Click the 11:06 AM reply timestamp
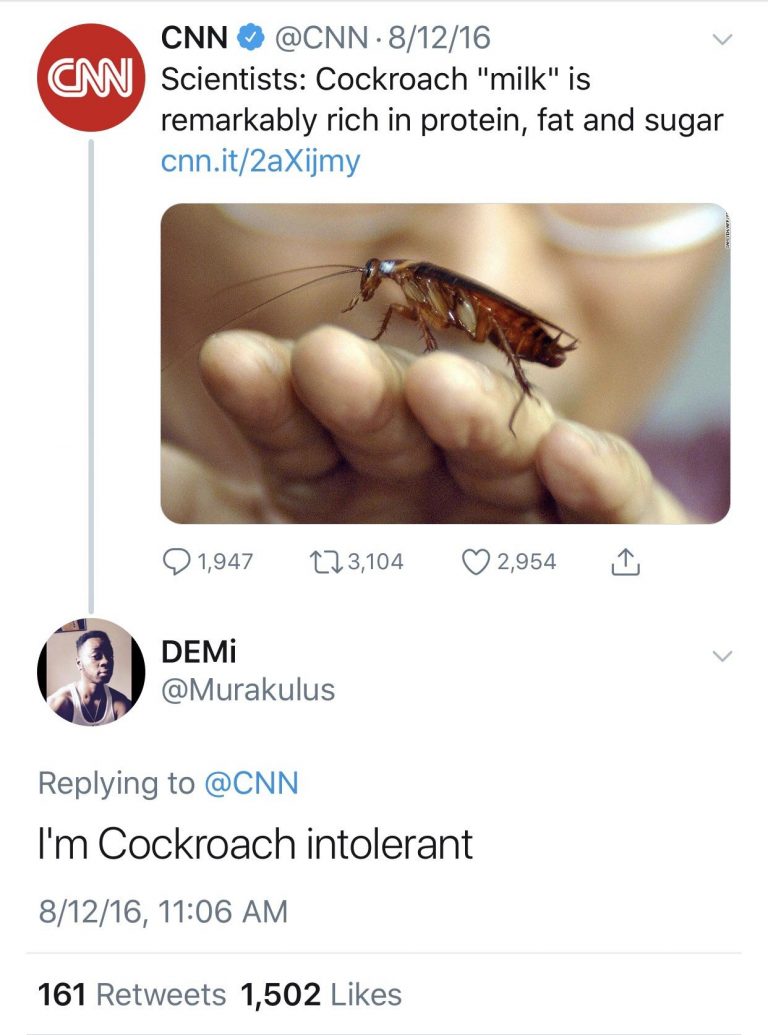The width and height of the screenshot is (768, 1035). click(x=230, y=912)
